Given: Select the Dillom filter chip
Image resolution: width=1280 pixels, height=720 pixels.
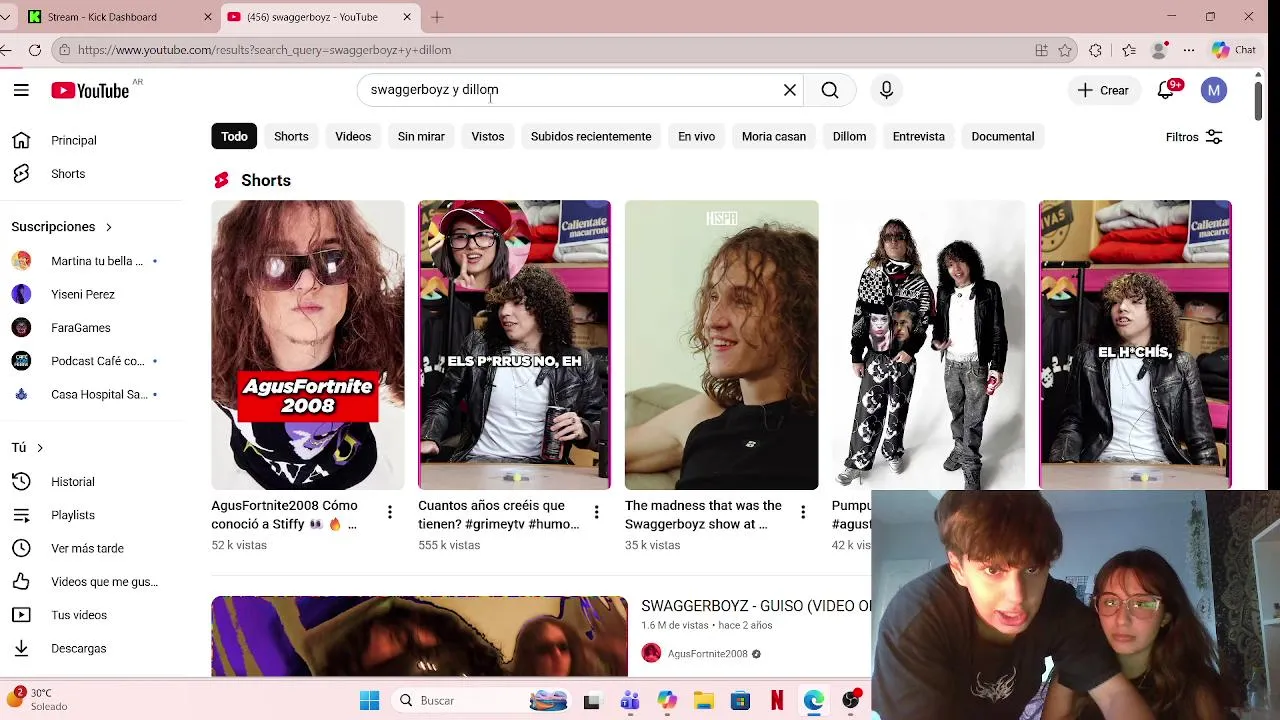Looking at the screenshot, I should pos(849,136).
